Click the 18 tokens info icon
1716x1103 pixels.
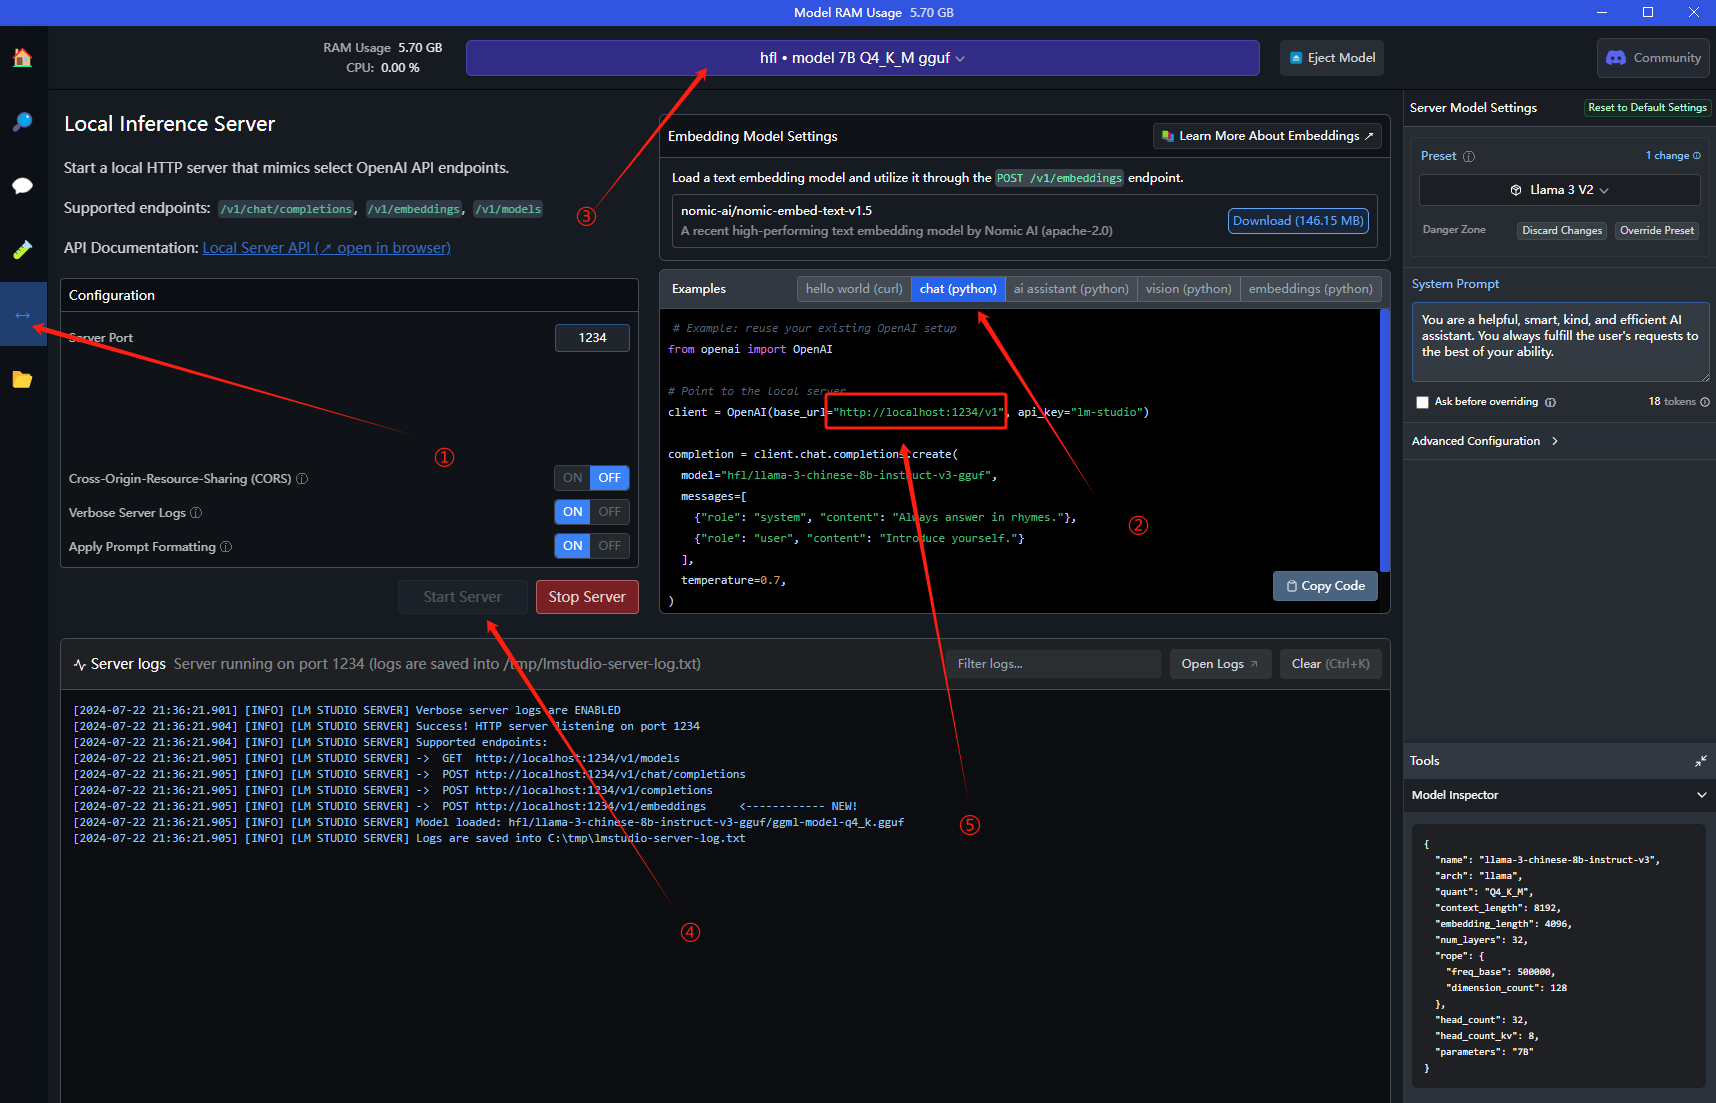(1705, 402)
